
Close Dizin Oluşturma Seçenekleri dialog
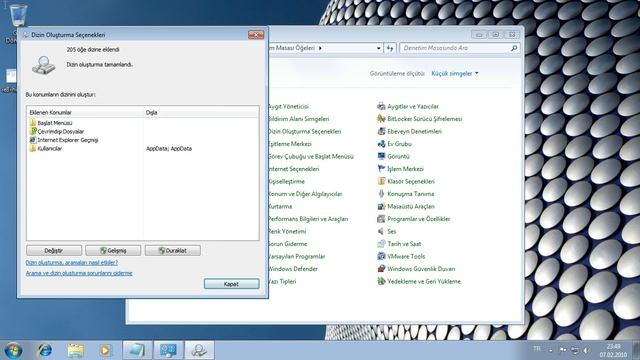[256, 35]
